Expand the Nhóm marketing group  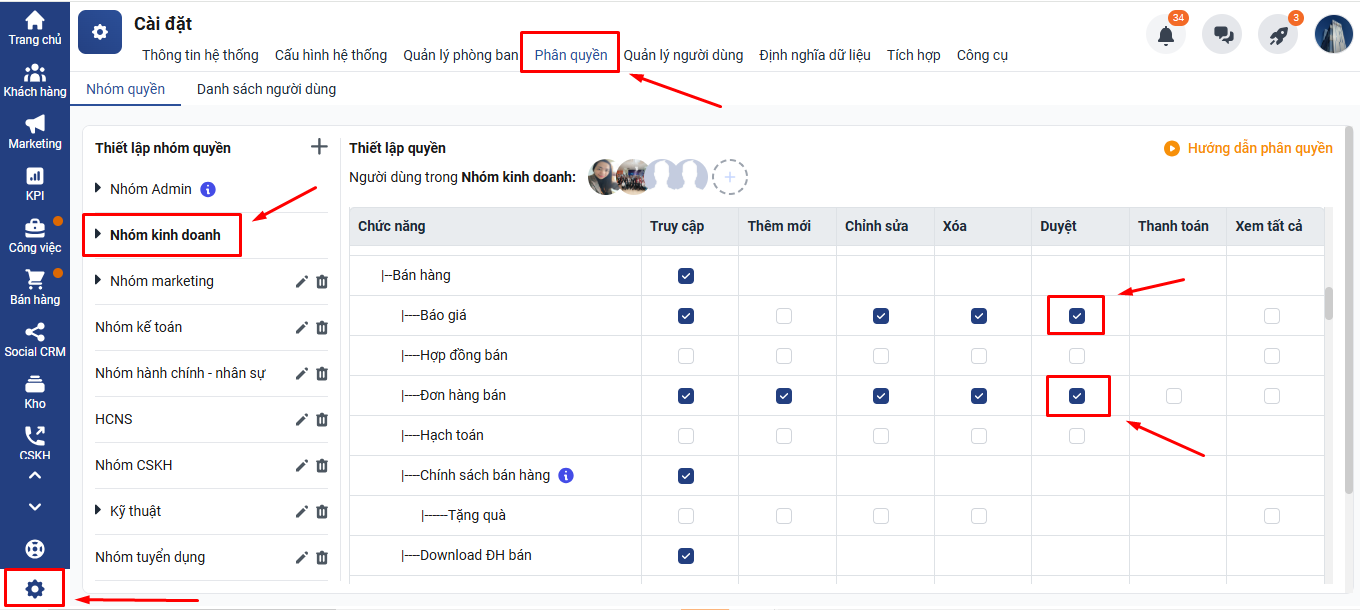point(98,281)
